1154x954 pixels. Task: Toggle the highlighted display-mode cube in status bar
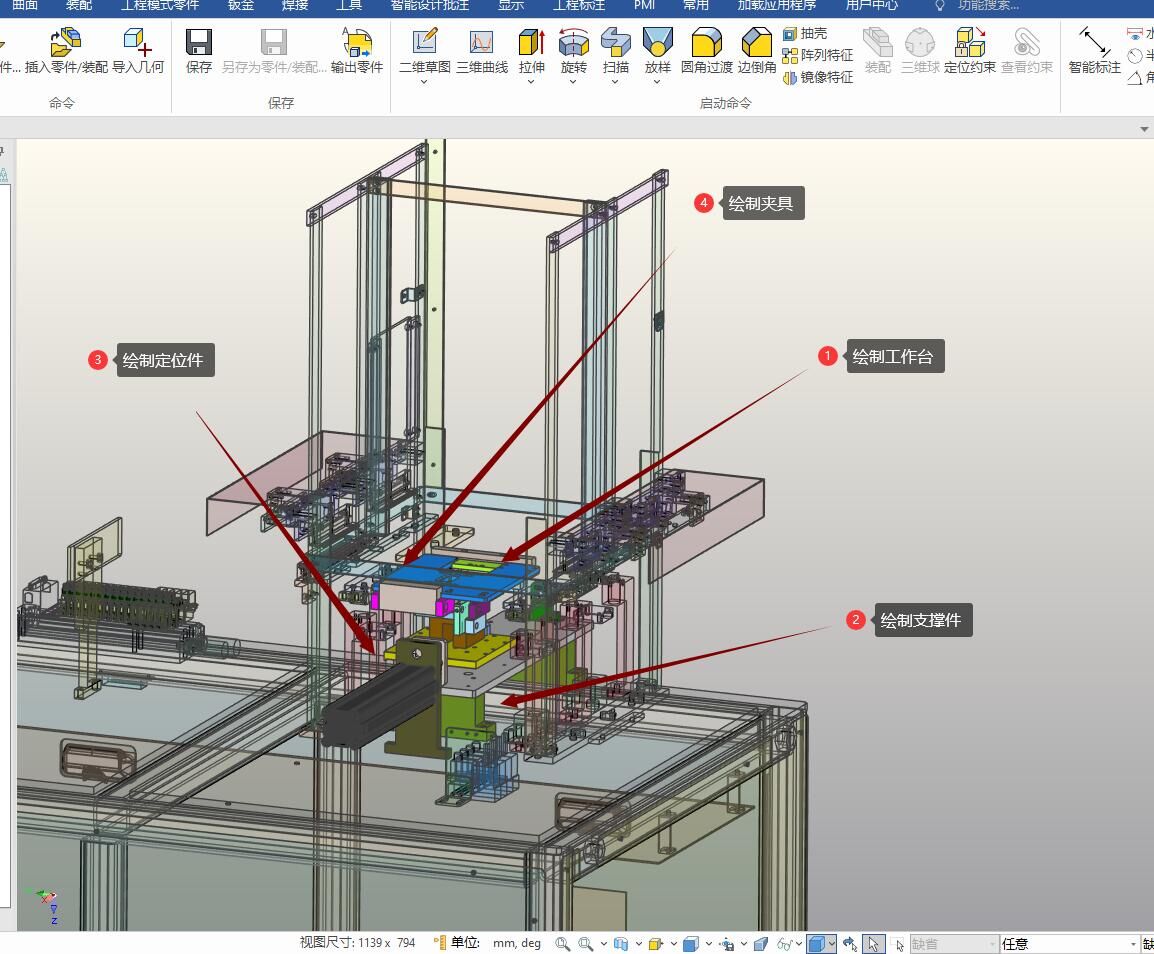tap(816, 944)
